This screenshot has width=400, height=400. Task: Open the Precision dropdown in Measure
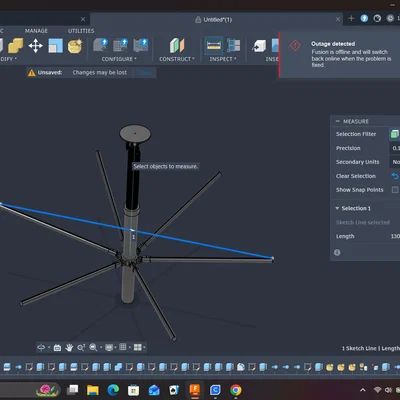(395, 148)
